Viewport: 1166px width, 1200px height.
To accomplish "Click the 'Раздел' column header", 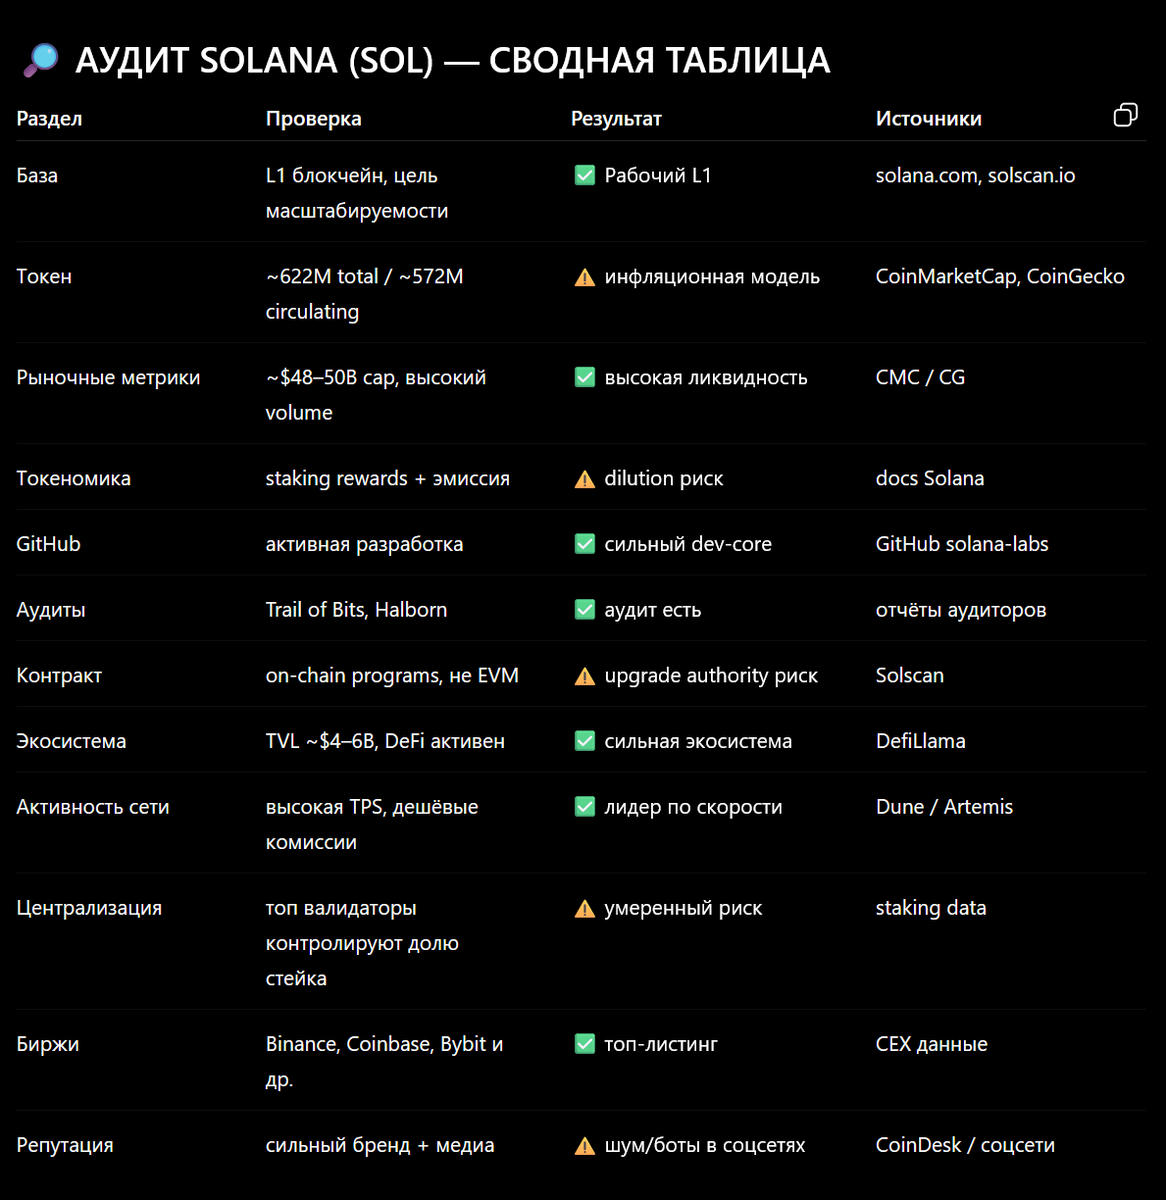I will pyautogui.click(x=49, y=118).
